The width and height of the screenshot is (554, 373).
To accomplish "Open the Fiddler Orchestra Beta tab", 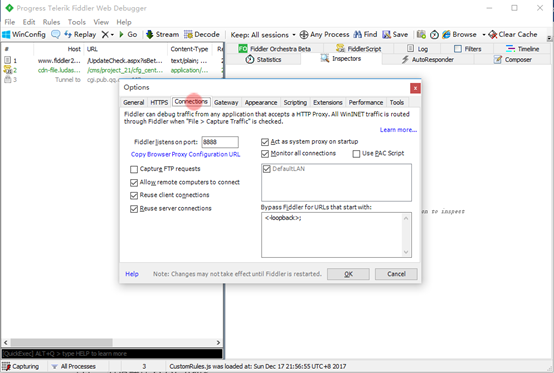I will click(x=275, y=49).
